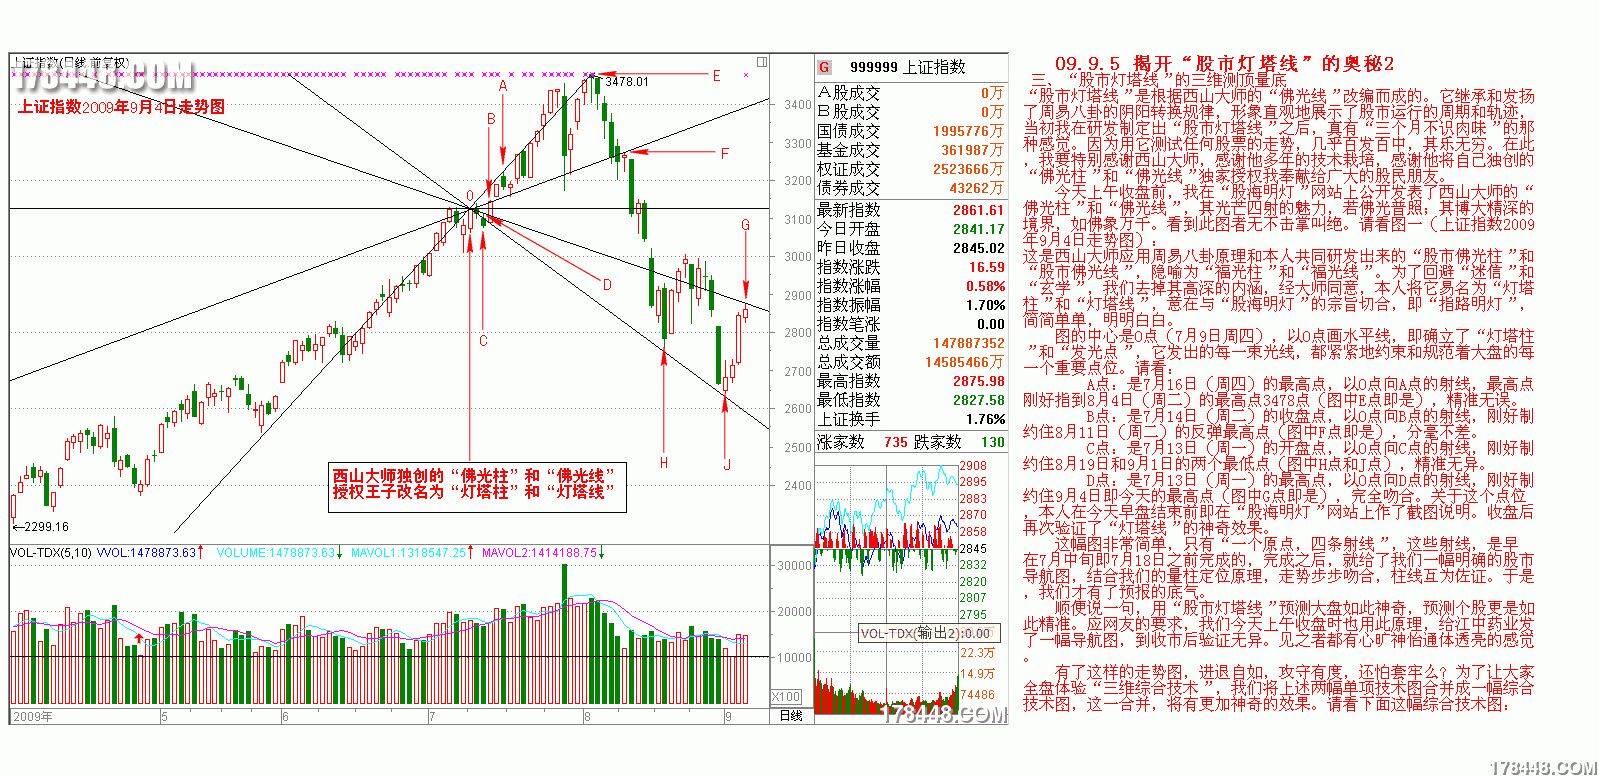Click the 基金成交 value 361987万
The height and width of the screenshot is (777, 1599).
click(972, 150)
